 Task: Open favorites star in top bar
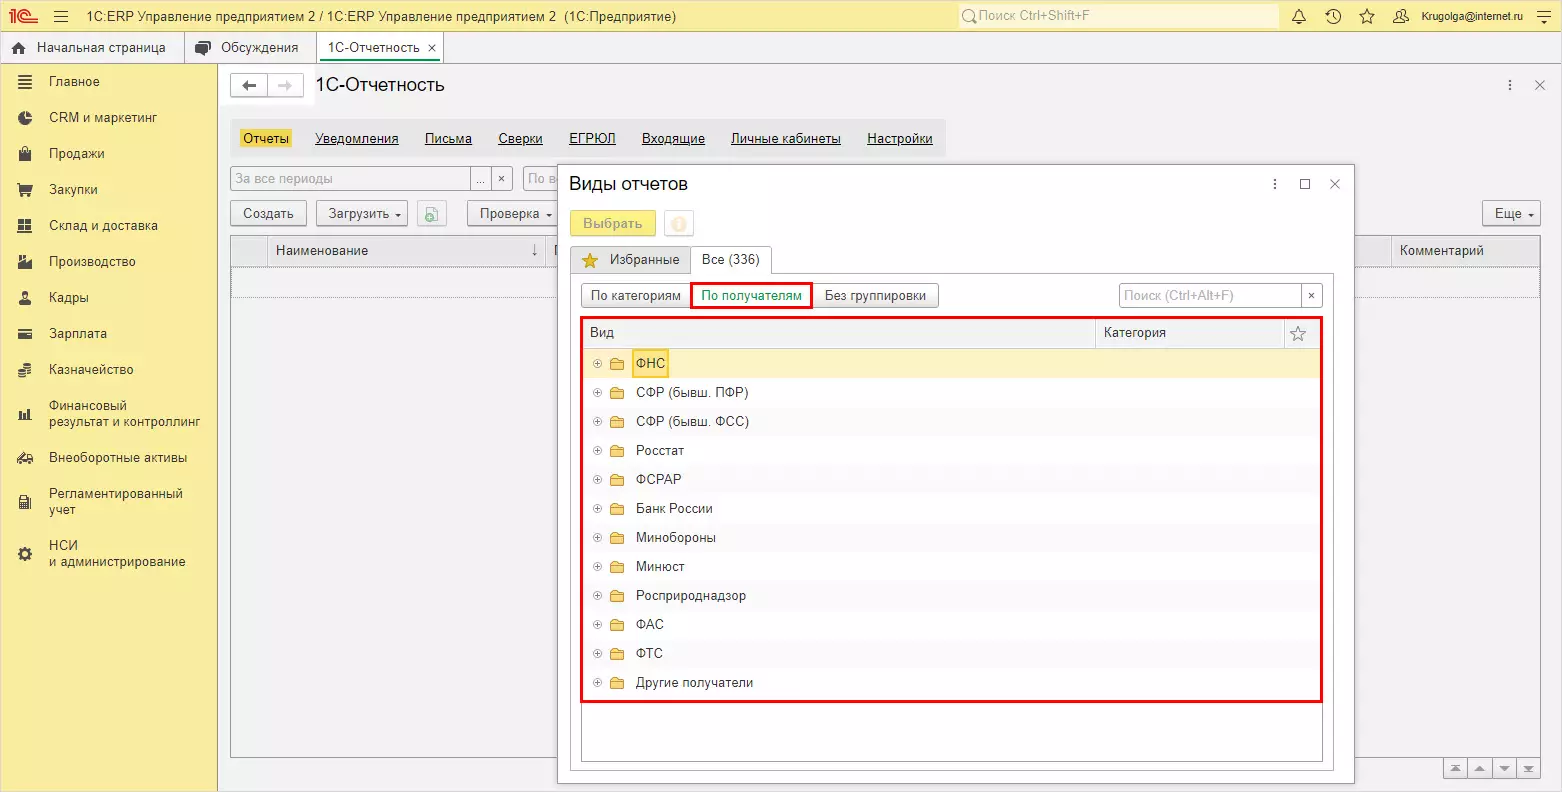coord(1367,16)
